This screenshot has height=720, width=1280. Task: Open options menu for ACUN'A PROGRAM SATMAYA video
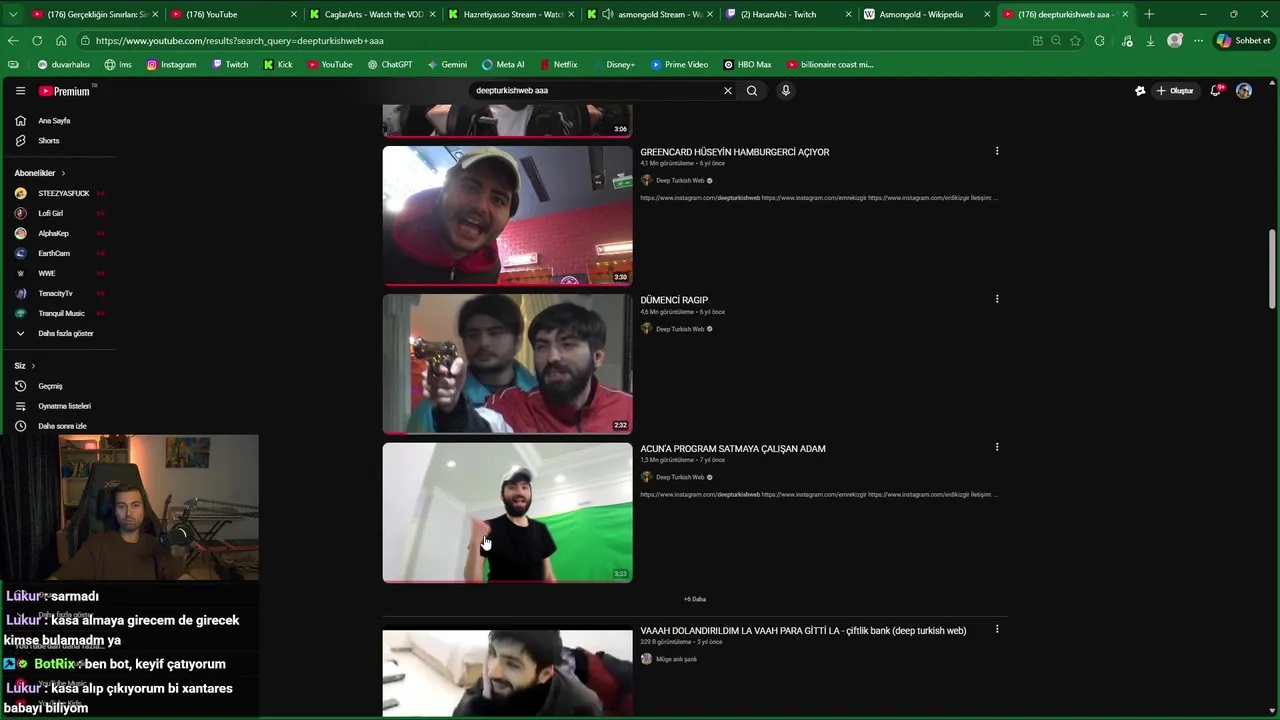(x=997, y=447)
